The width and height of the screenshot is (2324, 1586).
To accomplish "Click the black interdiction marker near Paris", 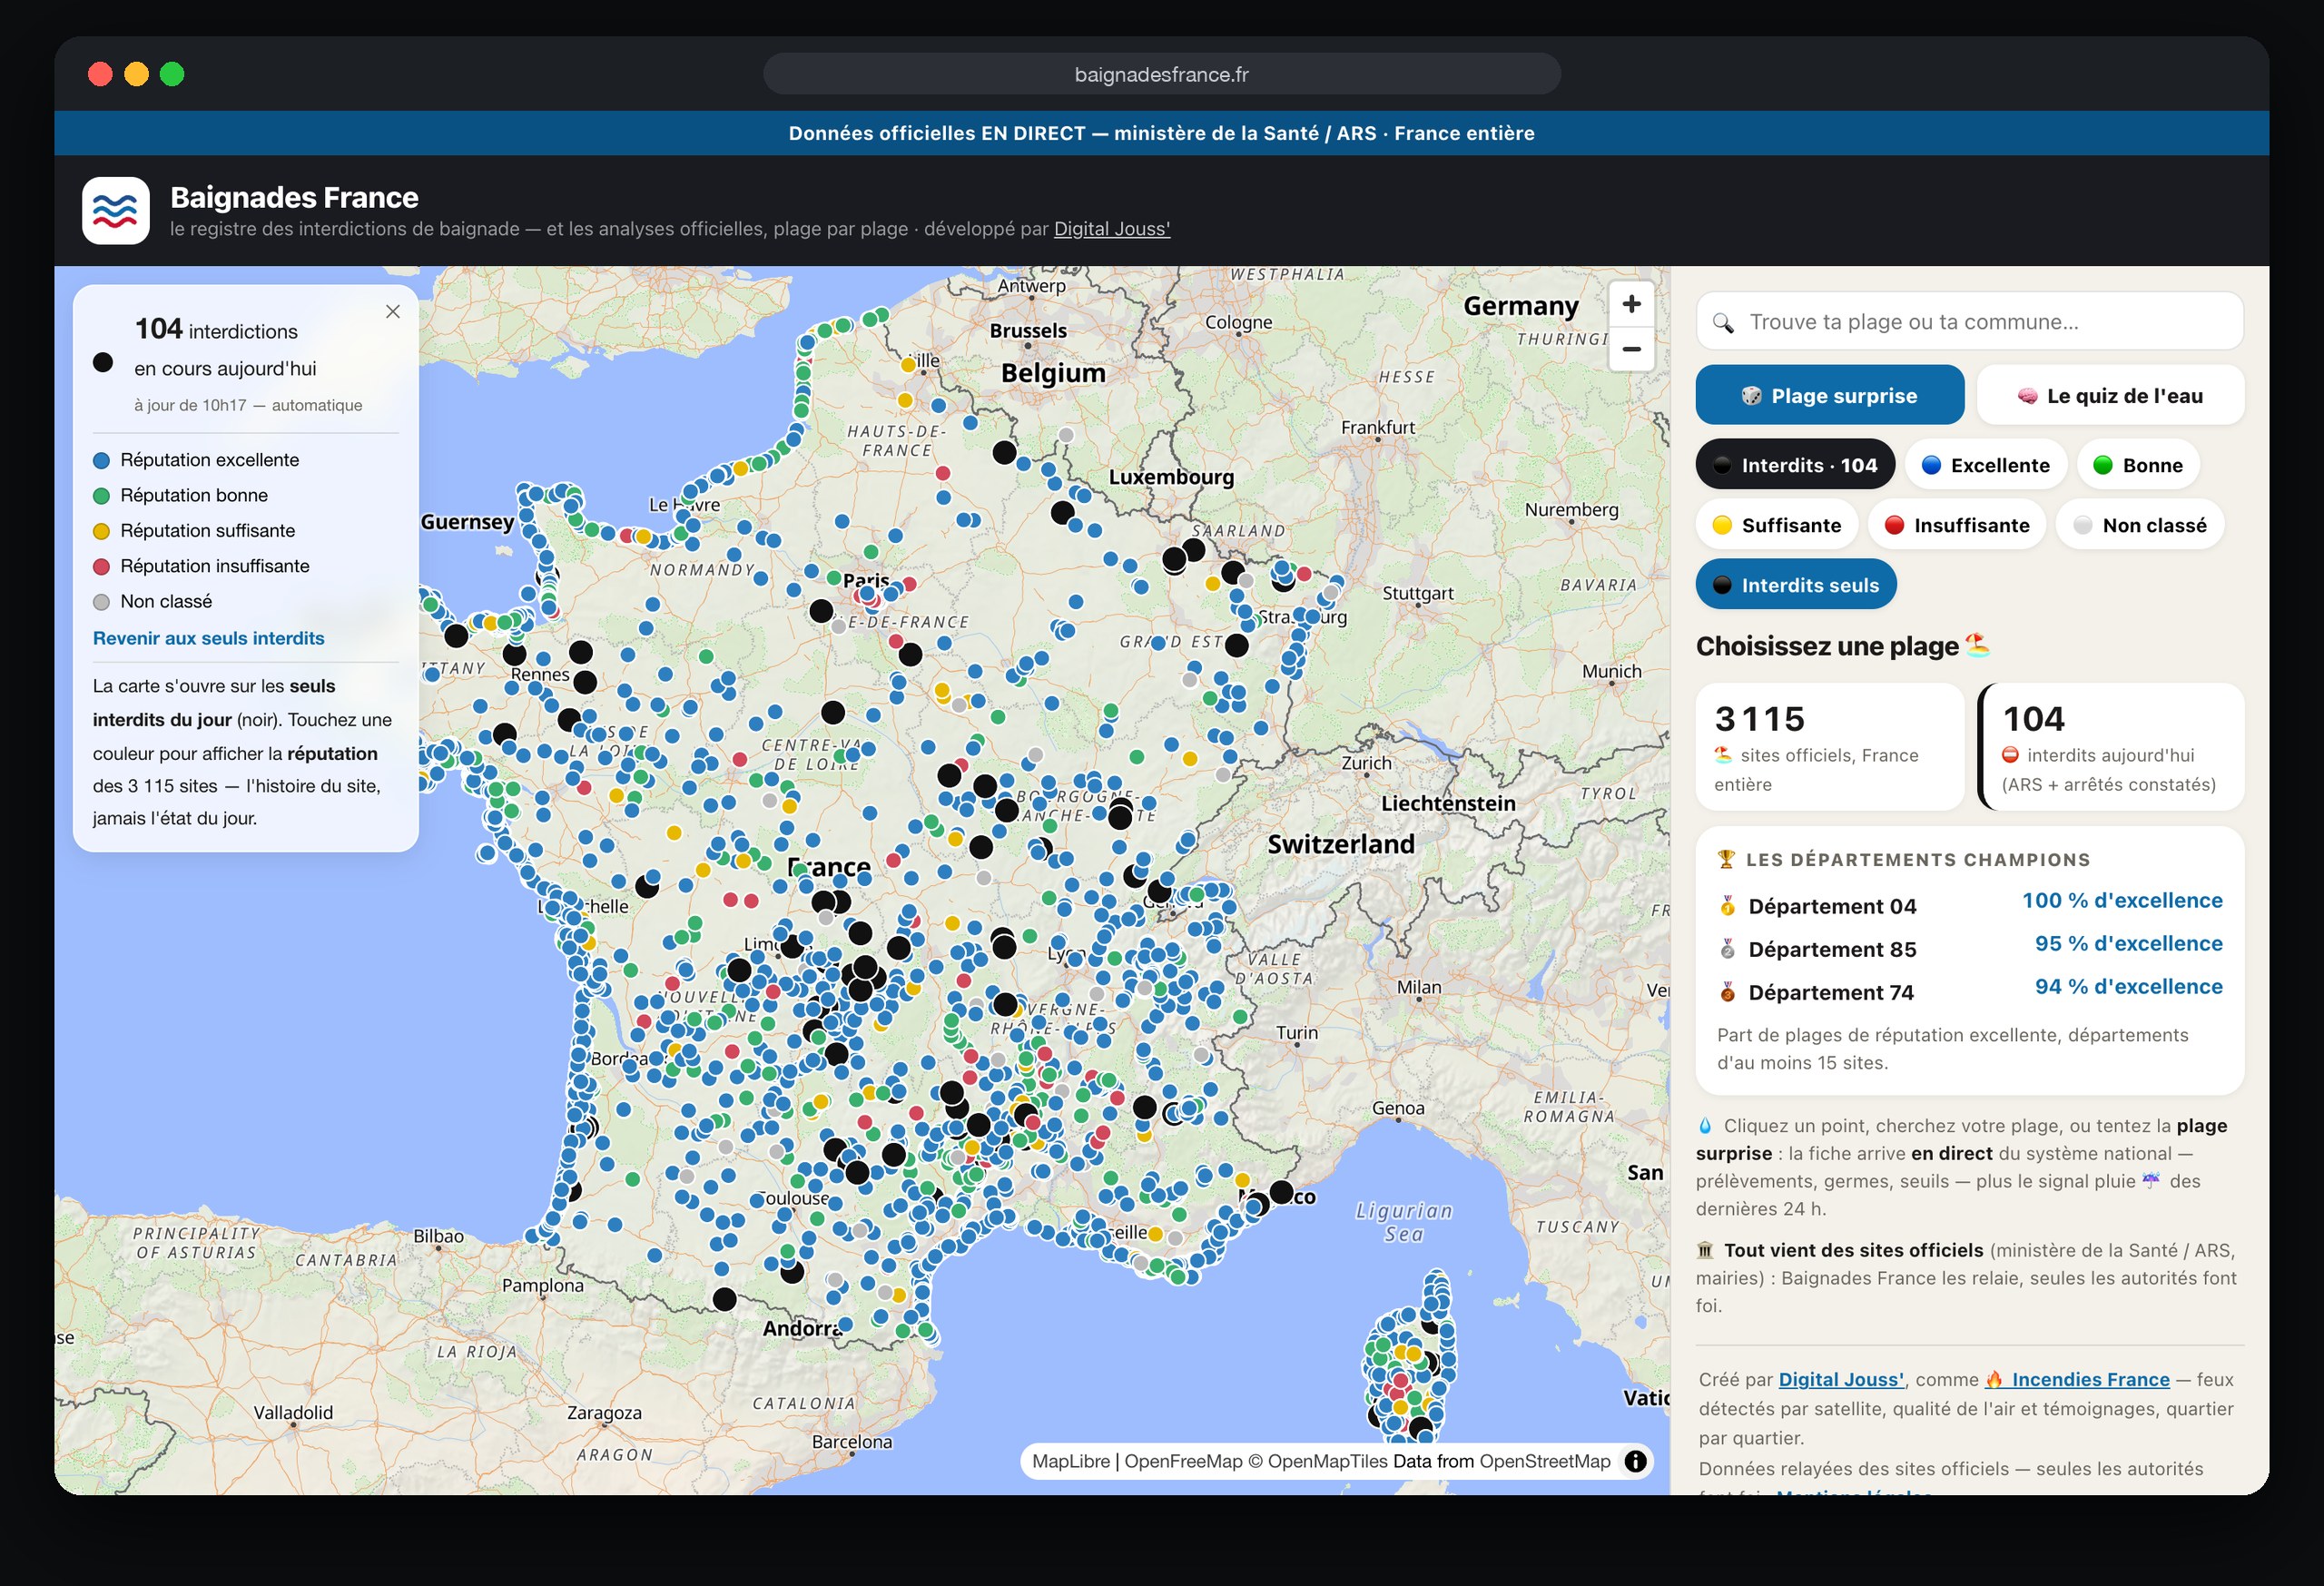I will [821, 610].
